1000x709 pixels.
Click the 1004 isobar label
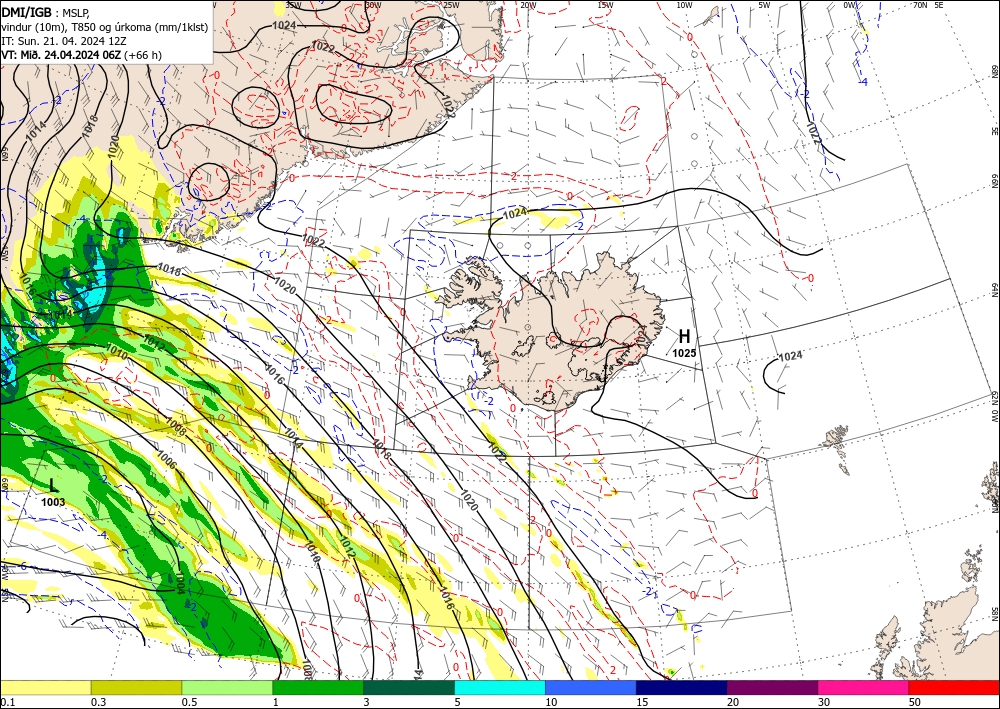pyautogui.click(x=180, y=583)
